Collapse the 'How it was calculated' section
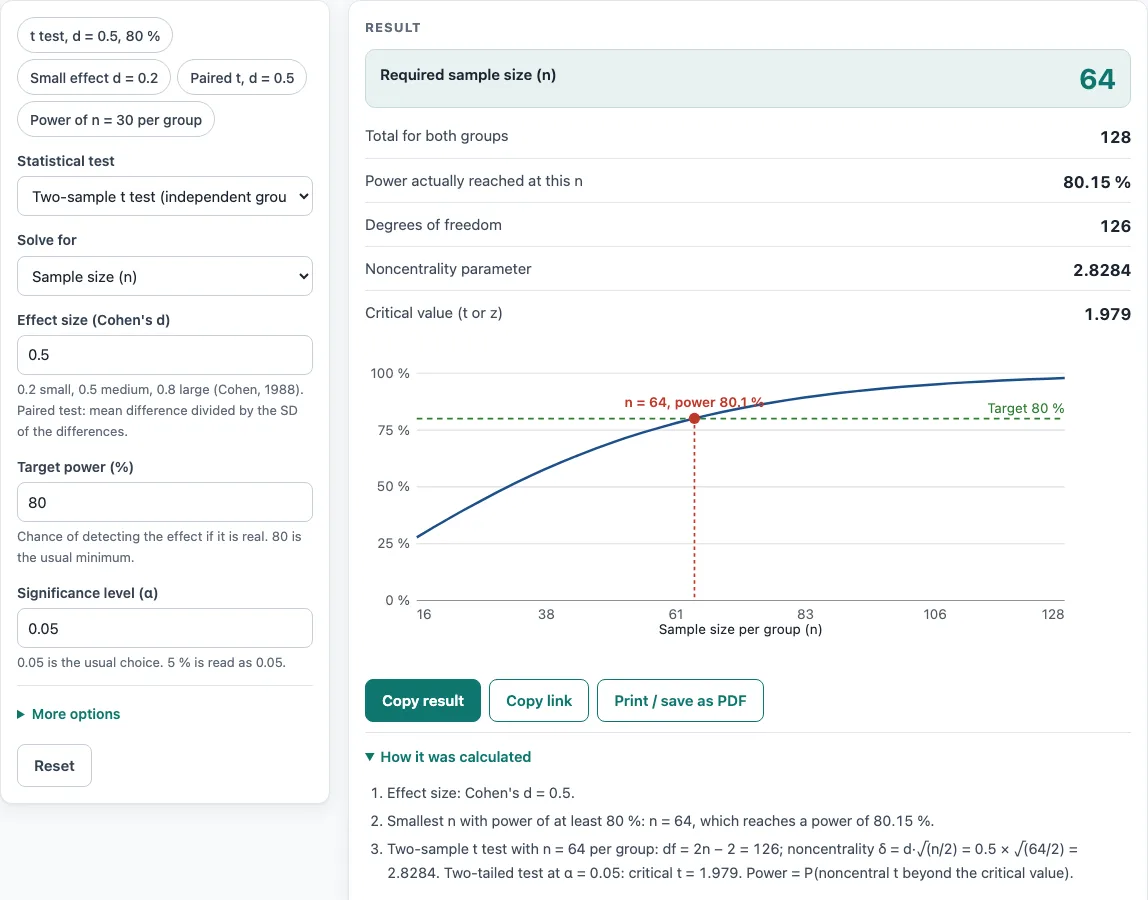Viewport: 1148px width, 900px height. (x=448, y=757)
